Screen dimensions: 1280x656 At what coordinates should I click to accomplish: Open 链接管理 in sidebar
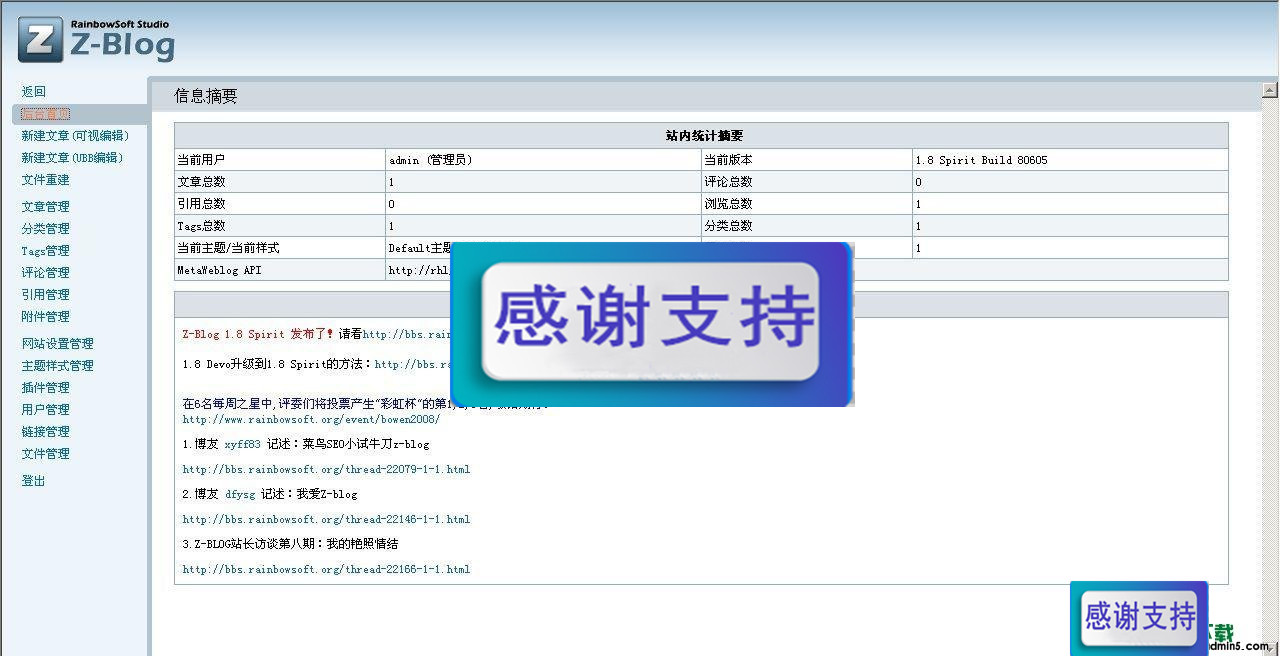point(46,432)
